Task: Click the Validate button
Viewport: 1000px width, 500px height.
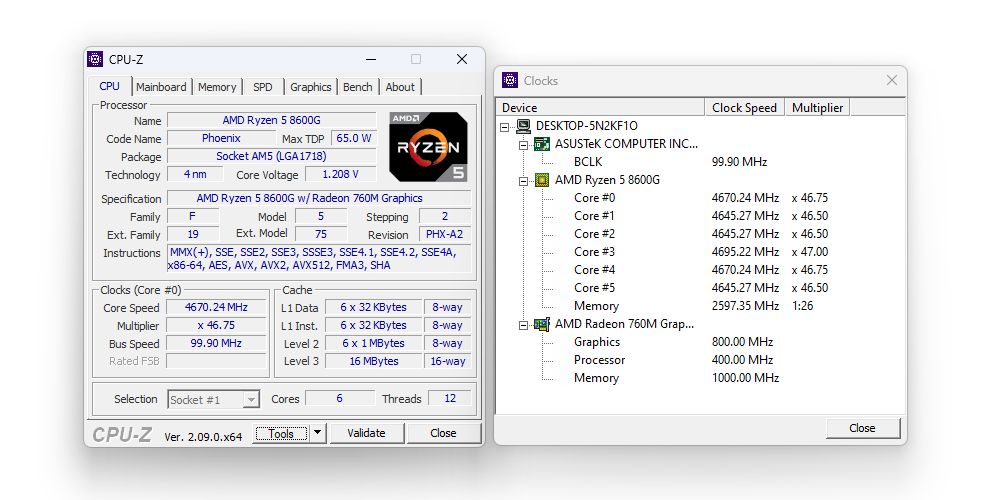Action: pos(366,433)
